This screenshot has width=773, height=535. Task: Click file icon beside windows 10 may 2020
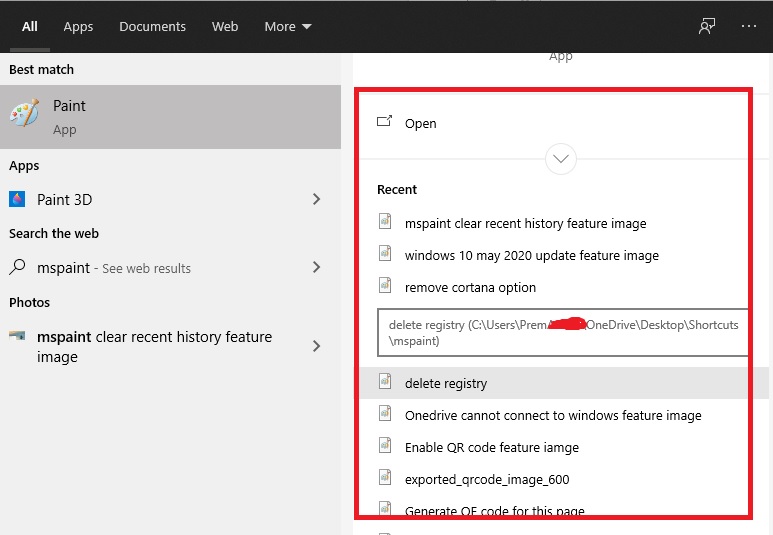click(x=385, y=253)
